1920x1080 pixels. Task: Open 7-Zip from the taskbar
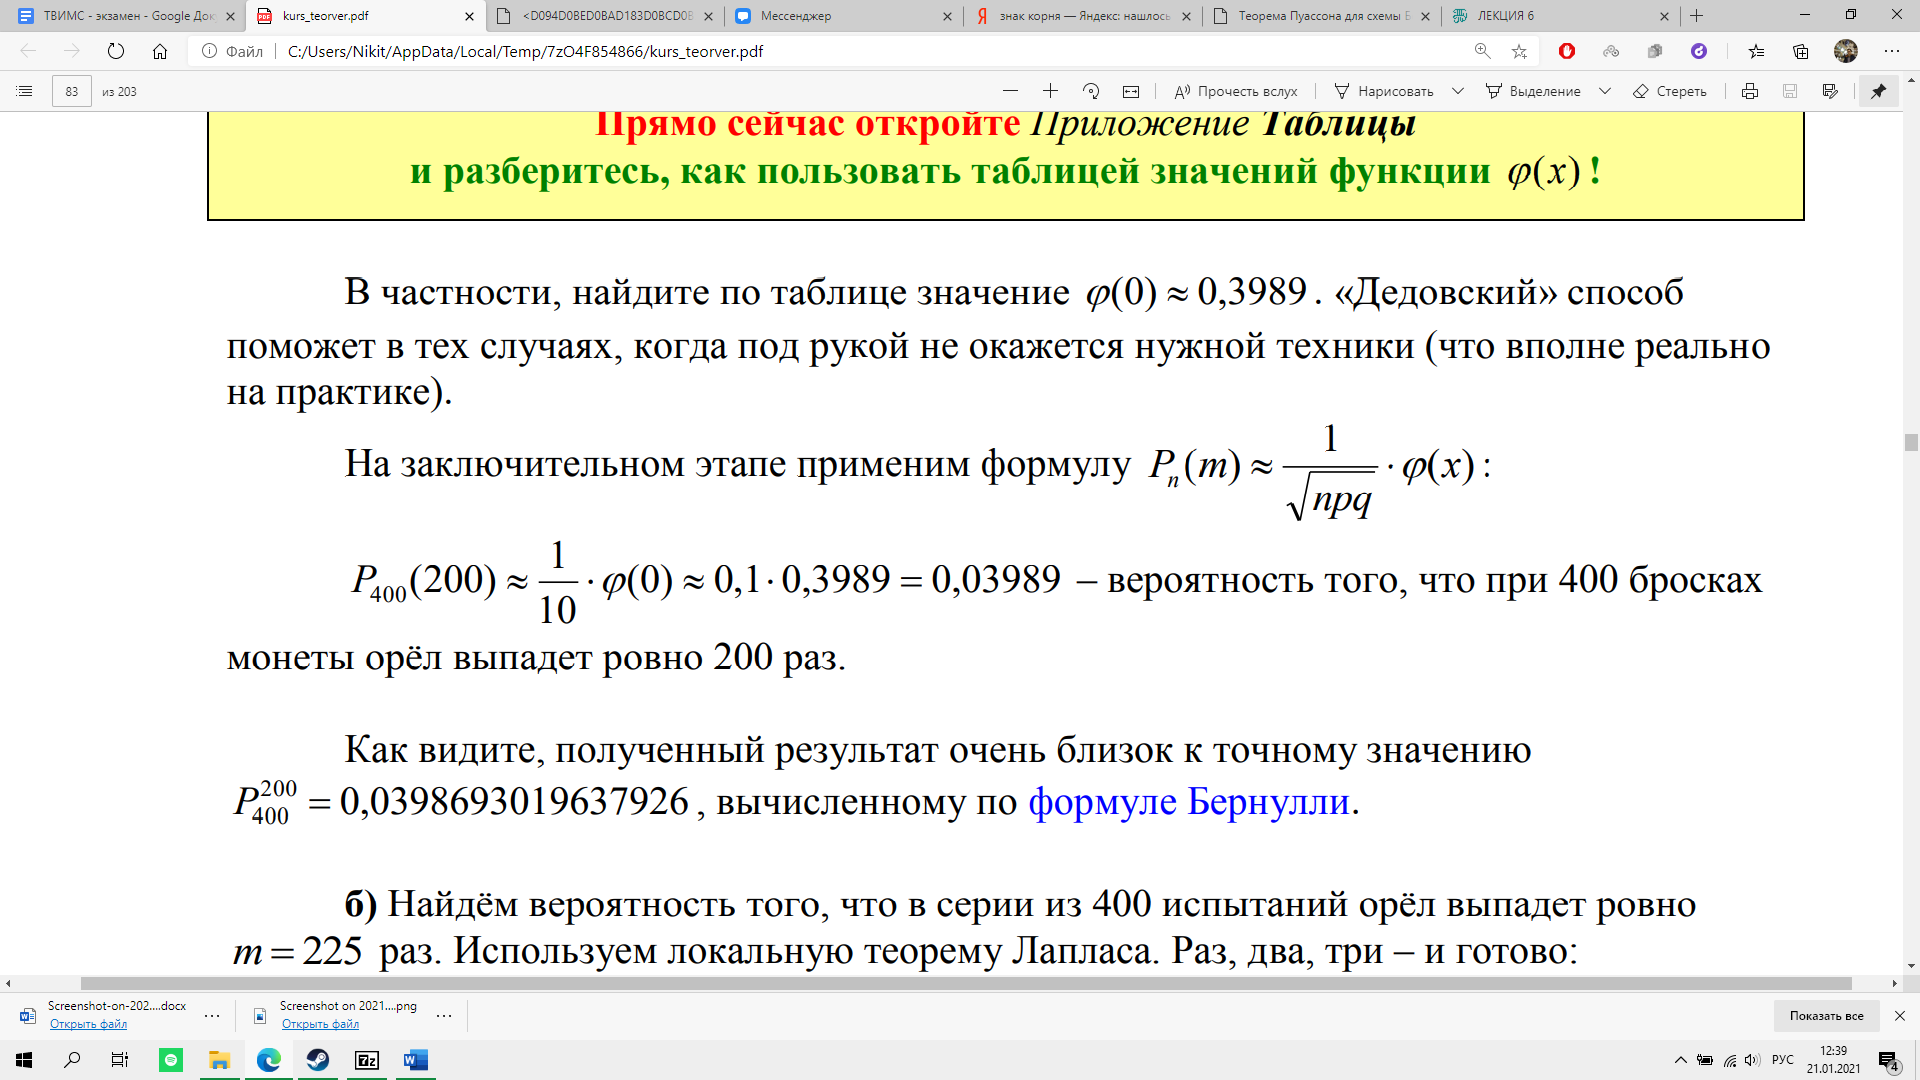pos(367,1060)
